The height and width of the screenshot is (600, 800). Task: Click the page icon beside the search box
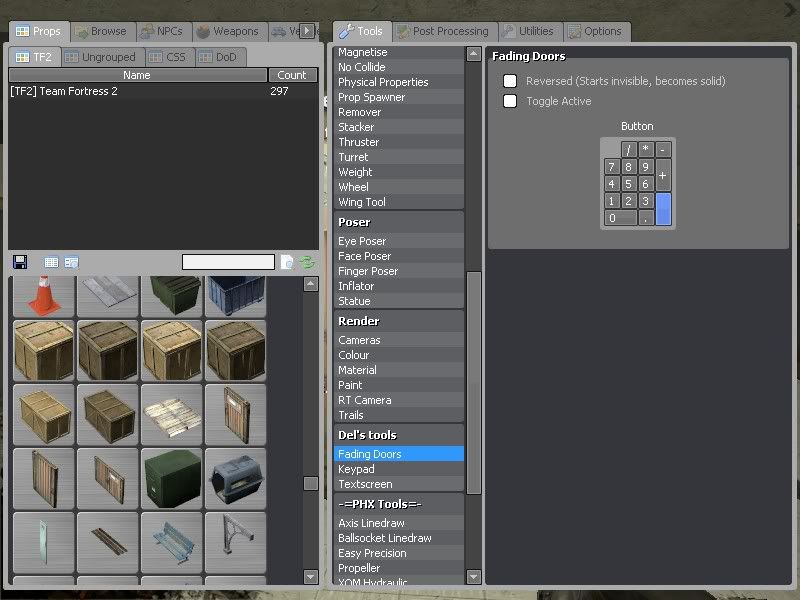click(x=287, y=262)
